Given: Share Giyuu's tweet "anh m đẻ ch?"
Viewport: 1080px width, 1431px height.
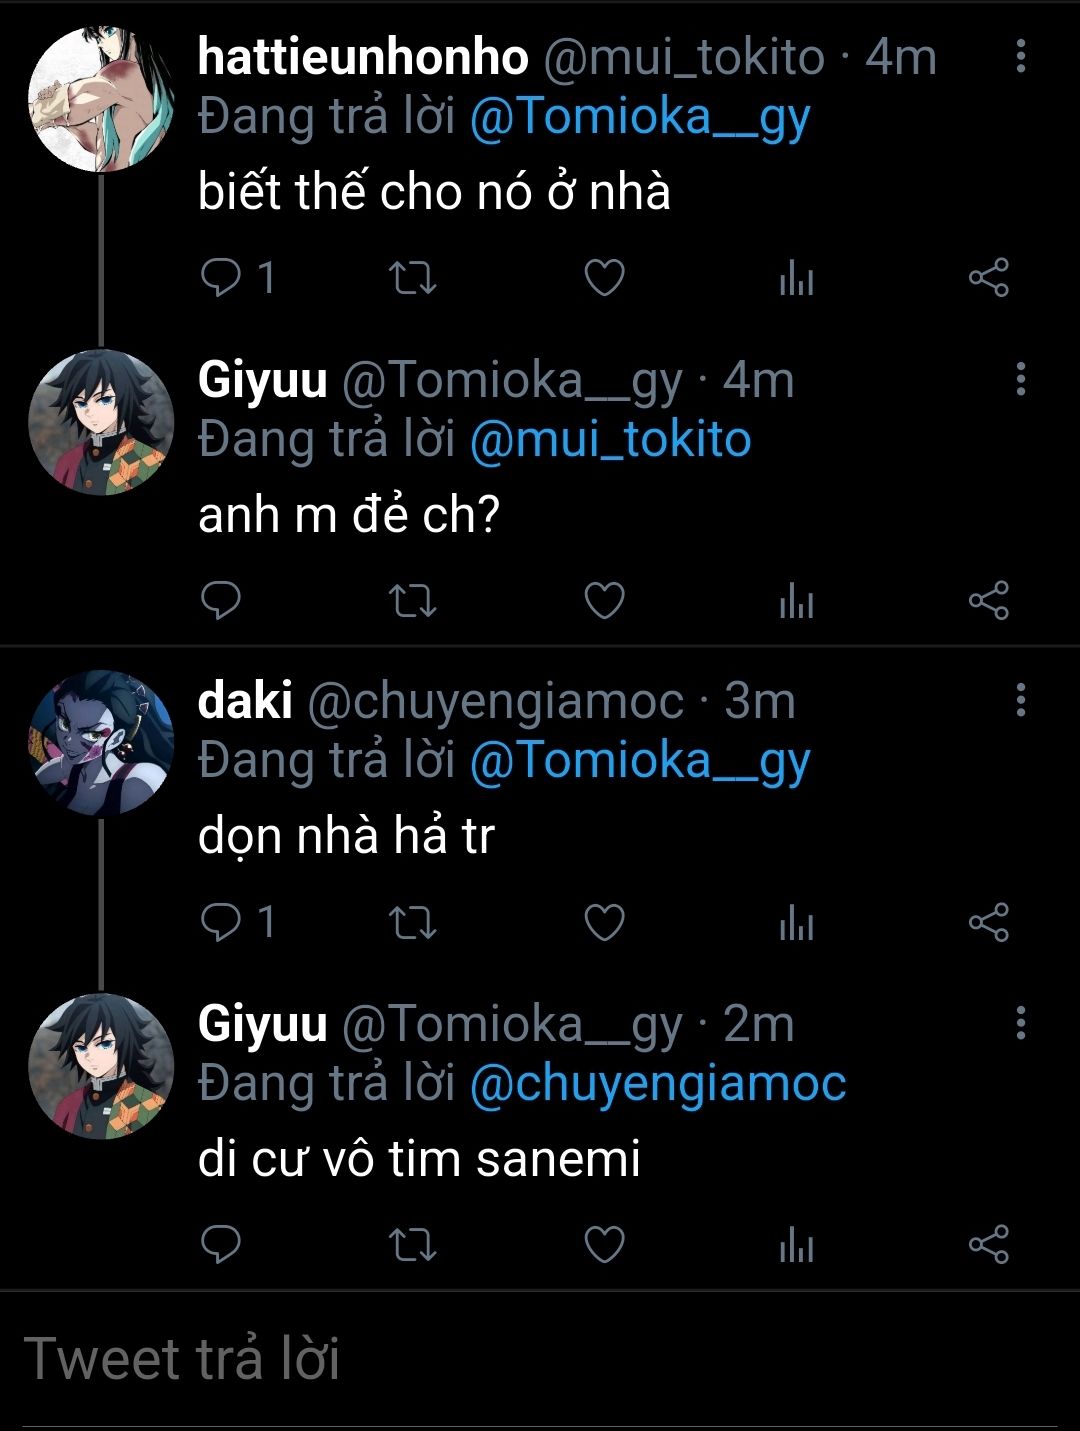Looking at the screenshot, I should (989, 601).
